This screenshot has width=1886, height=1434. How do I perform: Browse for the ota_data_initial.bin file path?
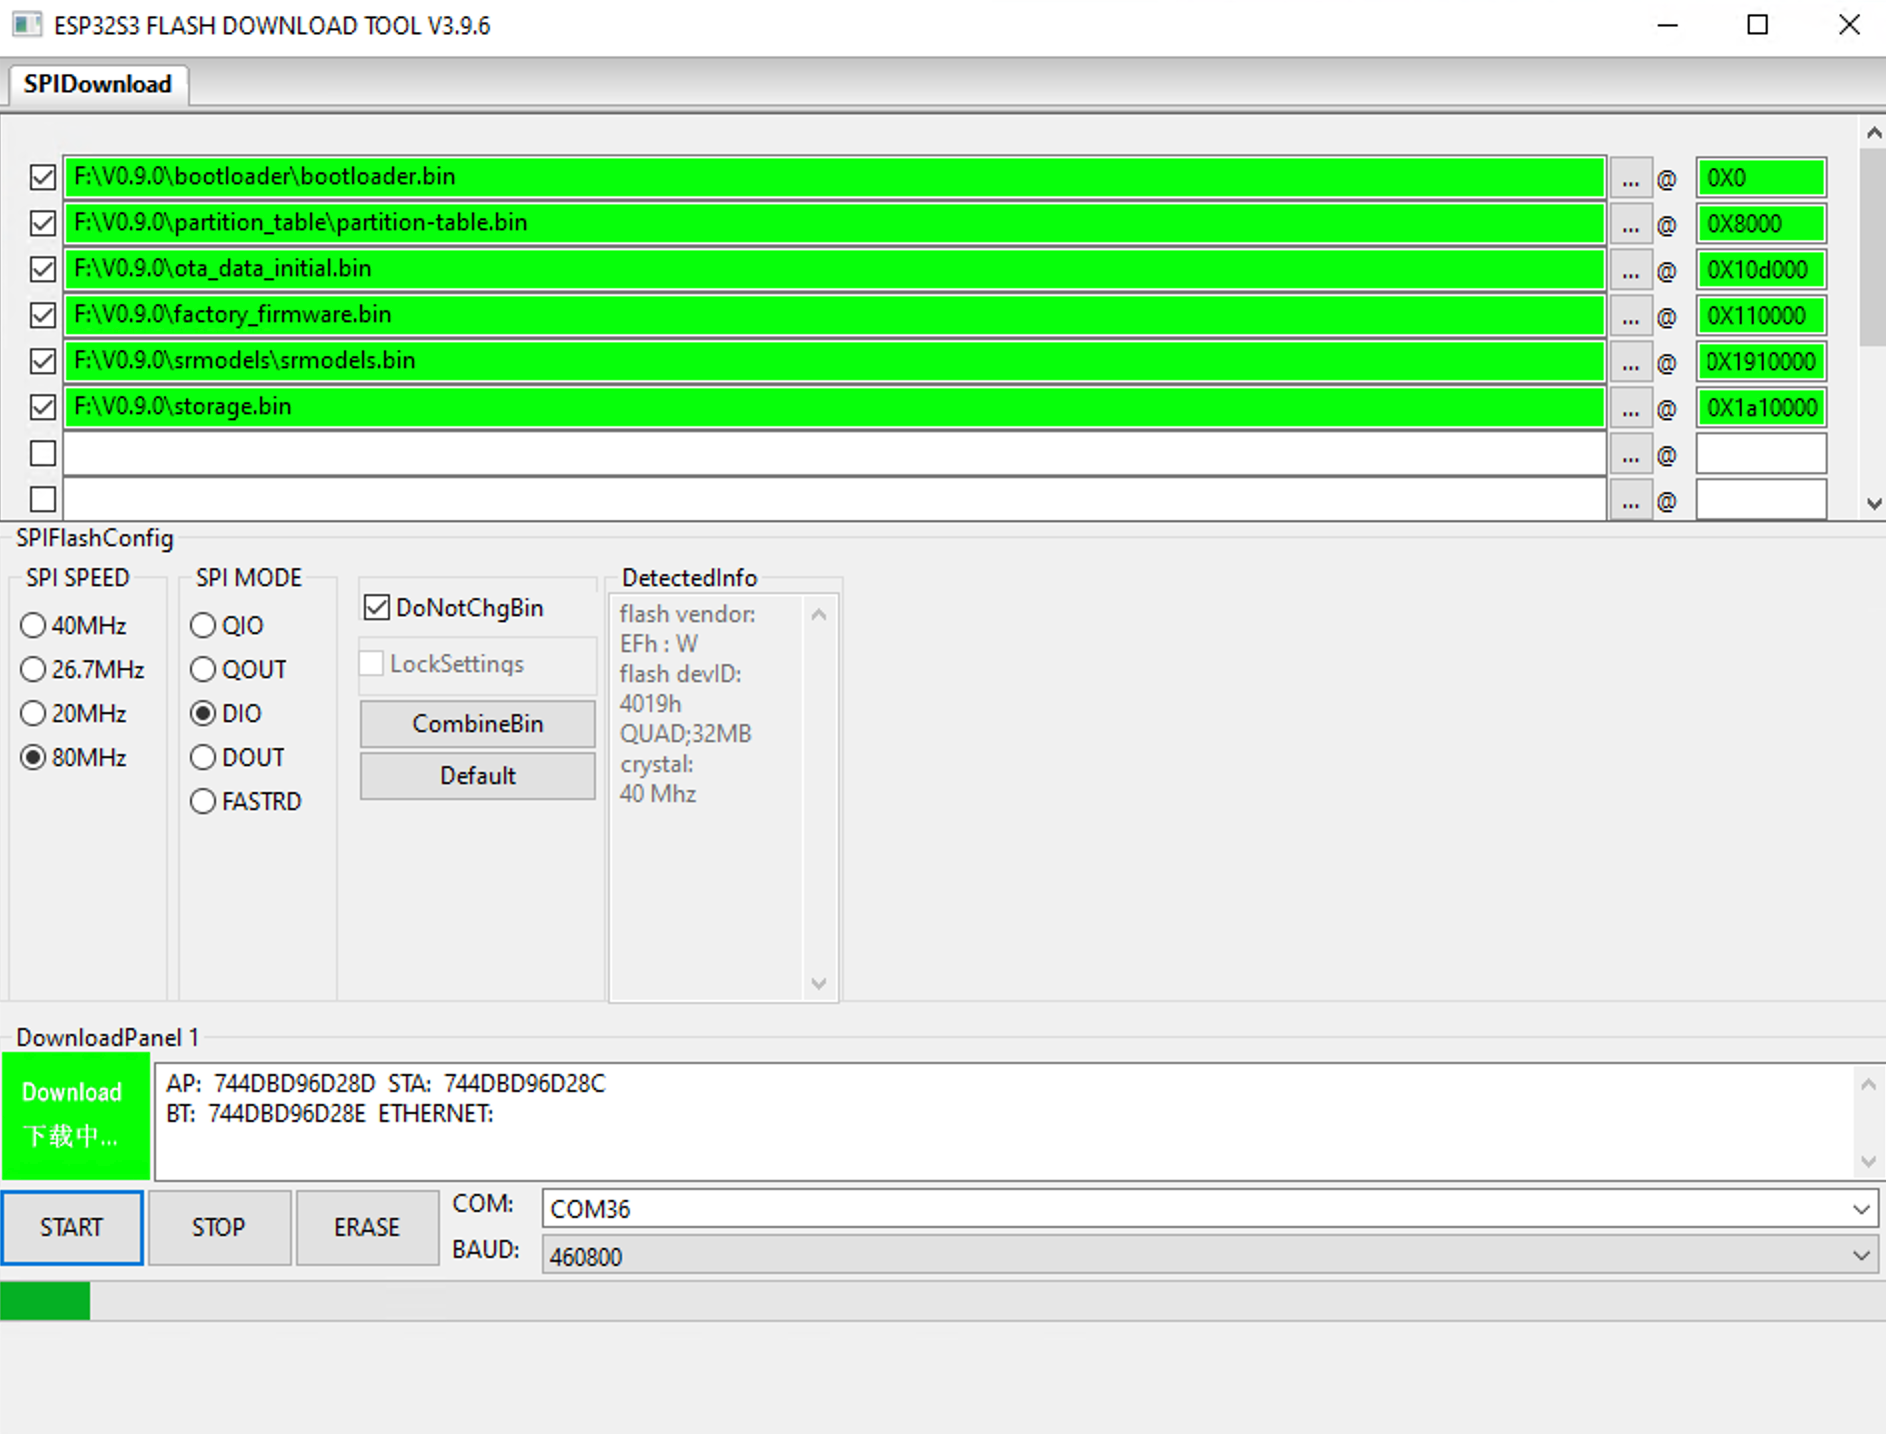pos(1630,270)
